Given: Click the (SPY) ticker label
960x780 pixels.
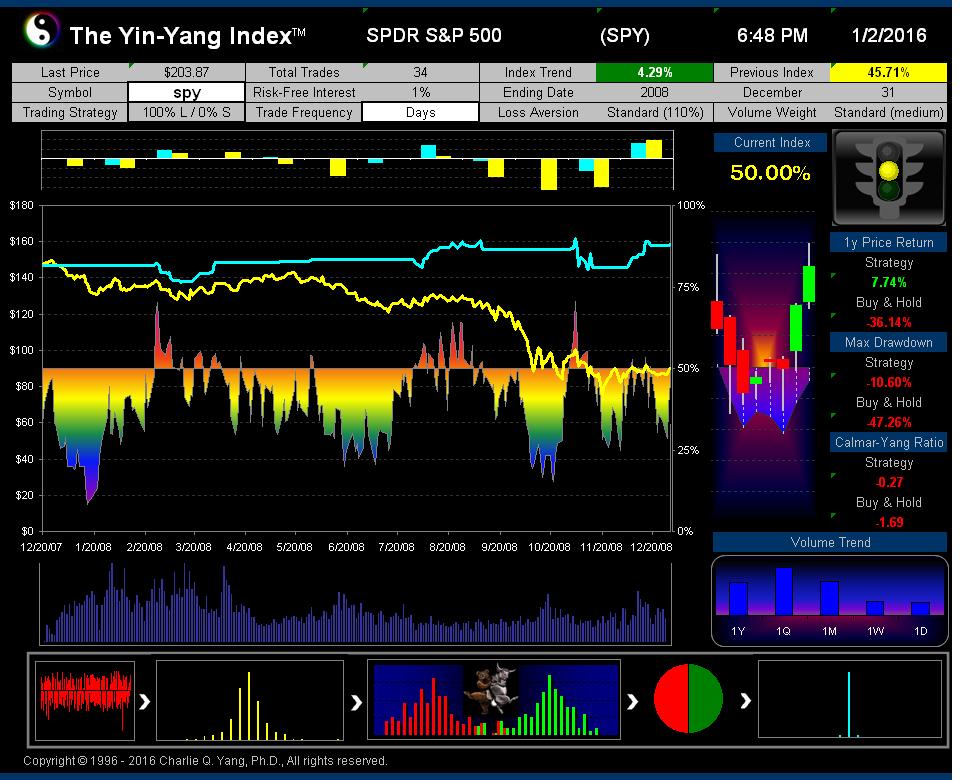Looking at the screenshot, I should 624,36.
